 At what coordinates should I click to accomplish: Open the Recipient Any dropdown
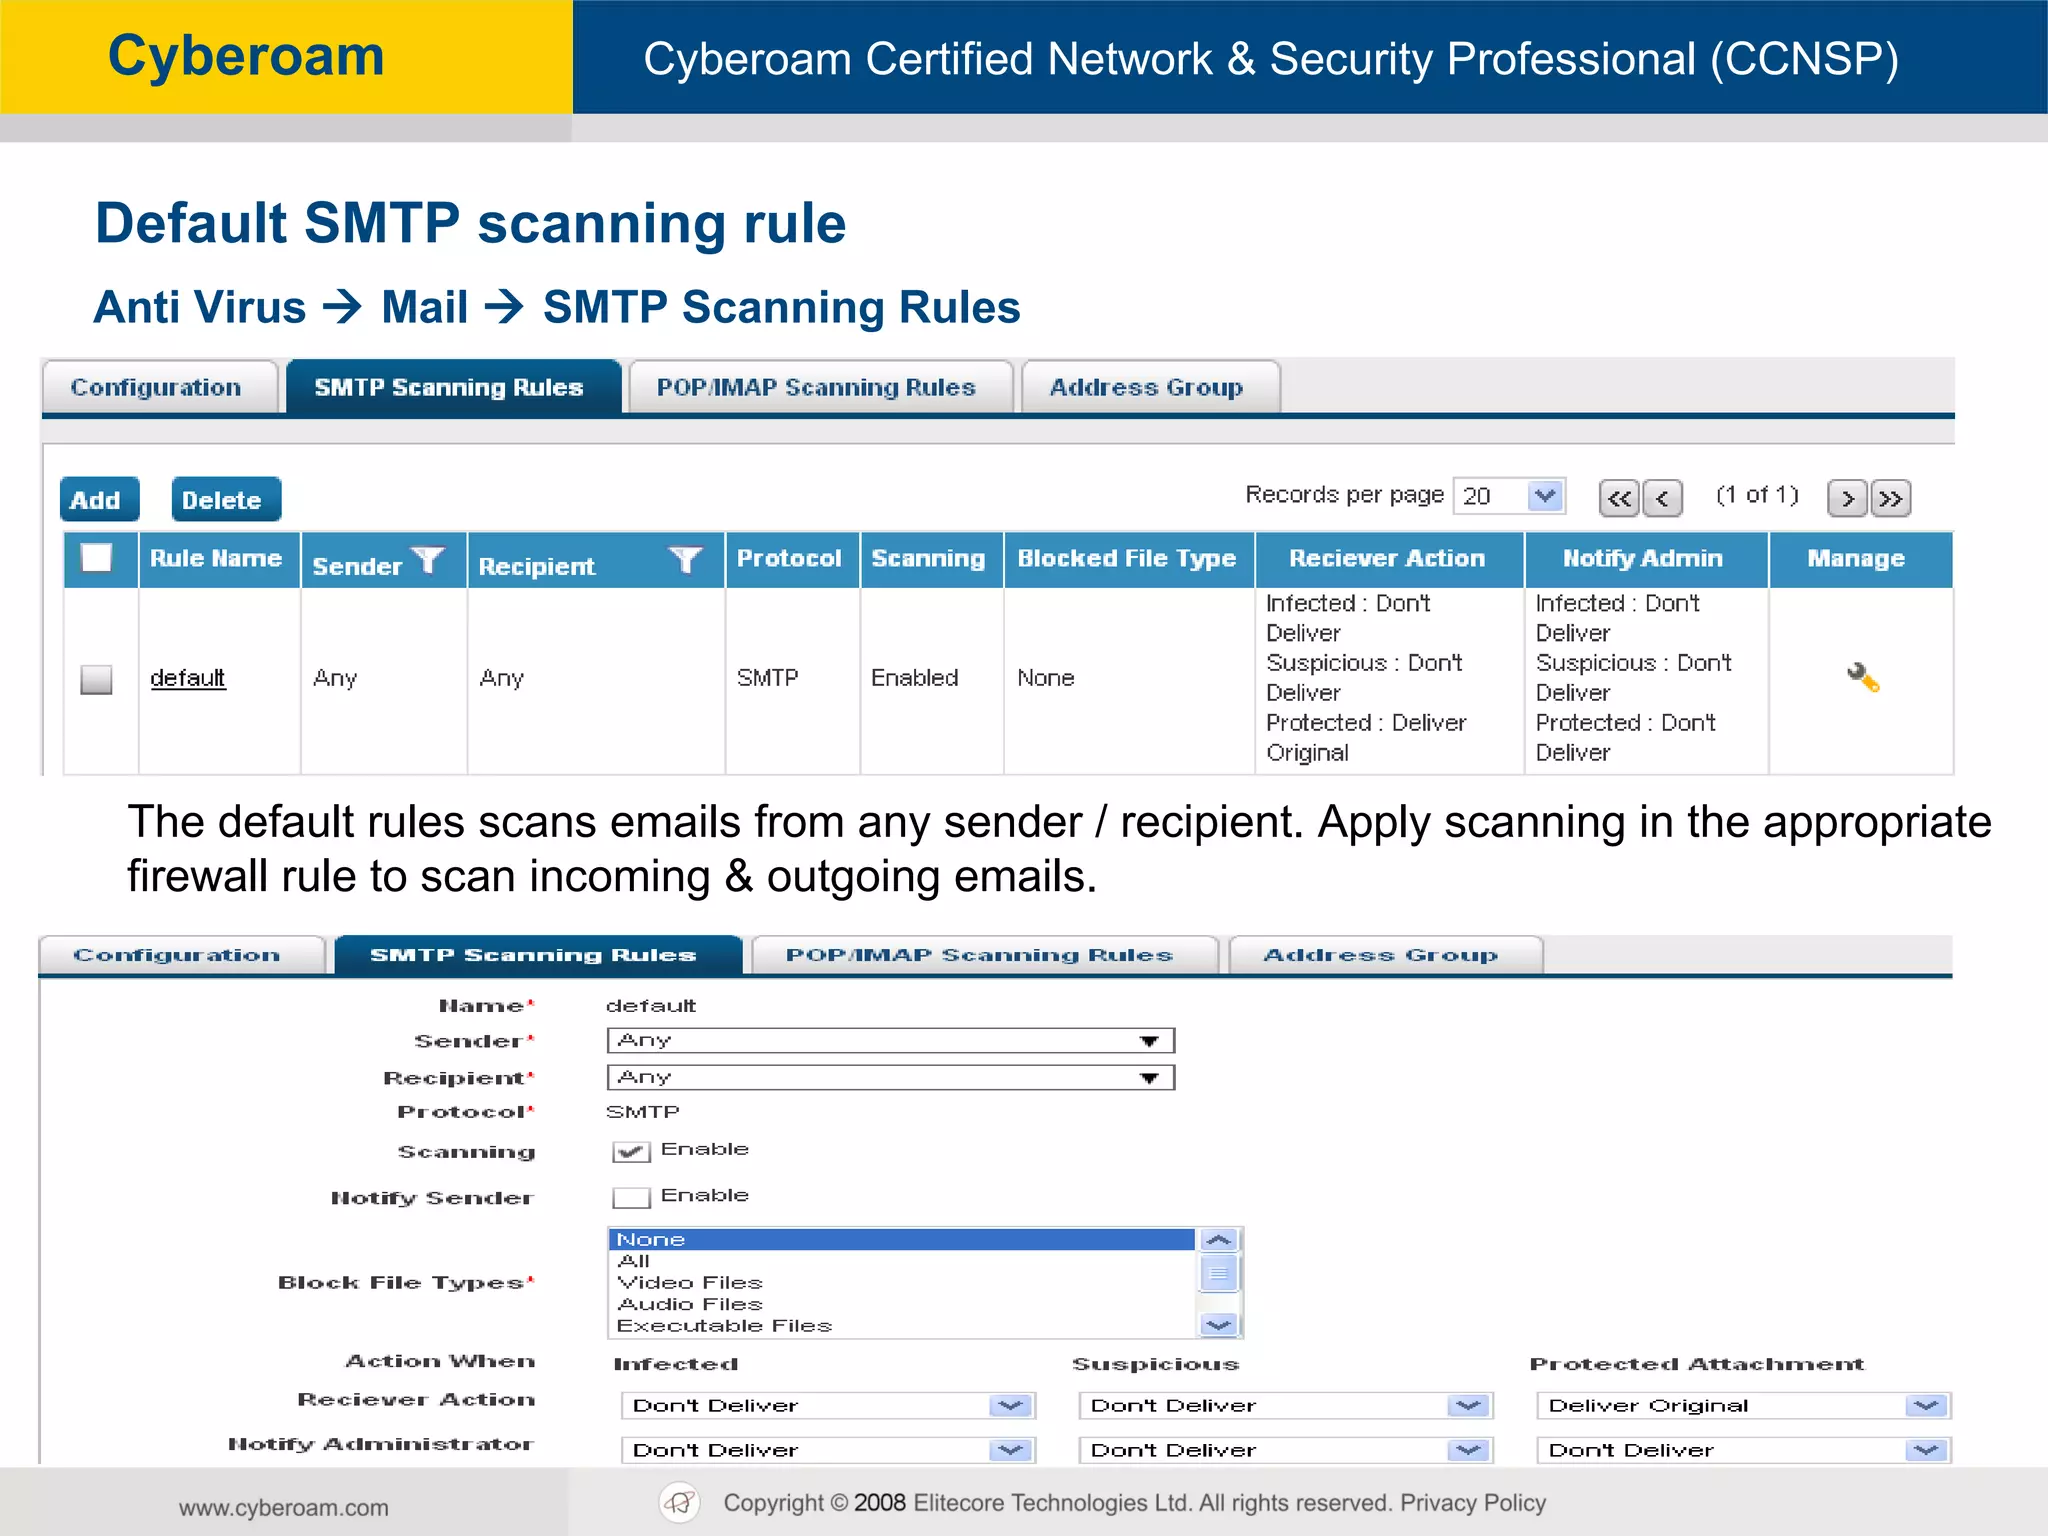[x=890, y=1078]
